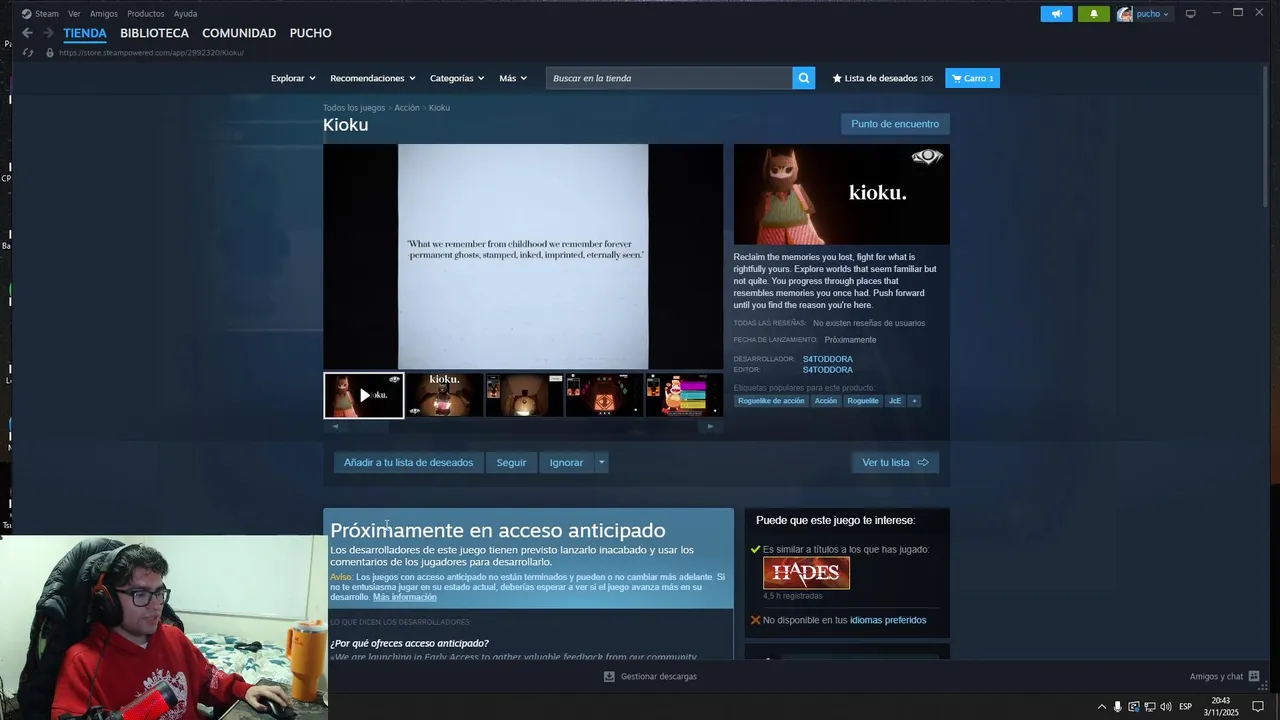Open the Recomendaciones dropdown
This screenshot has height=720, width=1280.
(x=372, y=78)
